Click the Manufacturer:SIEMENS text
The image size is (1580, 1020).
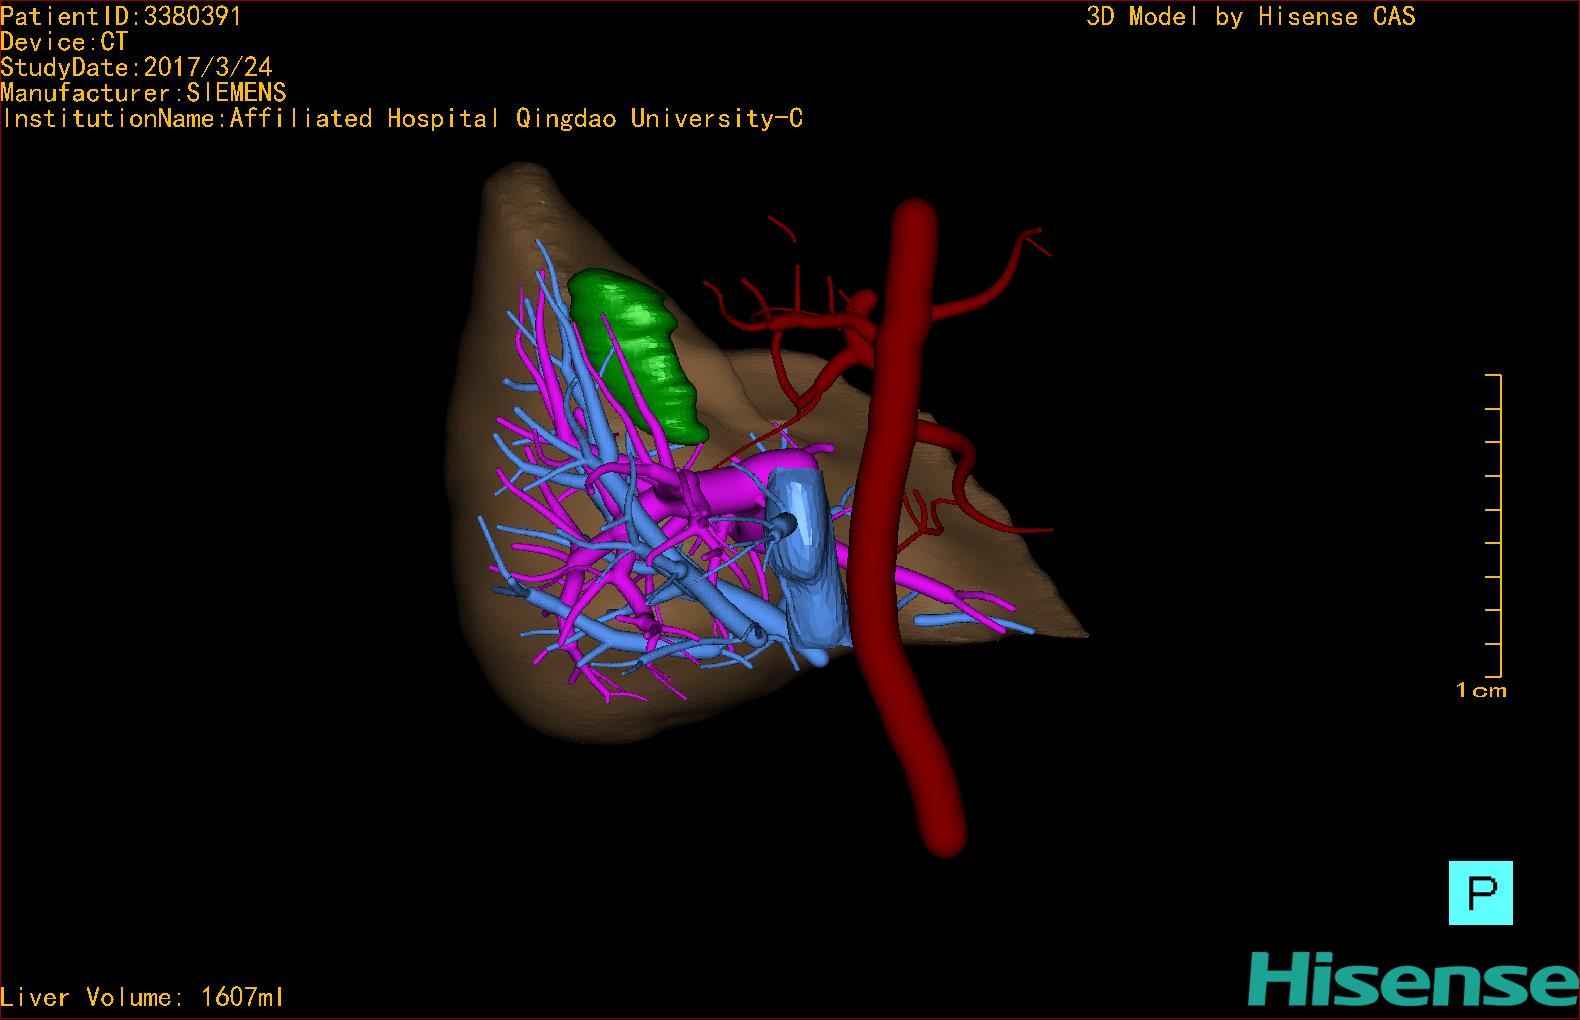coord(143,93)
